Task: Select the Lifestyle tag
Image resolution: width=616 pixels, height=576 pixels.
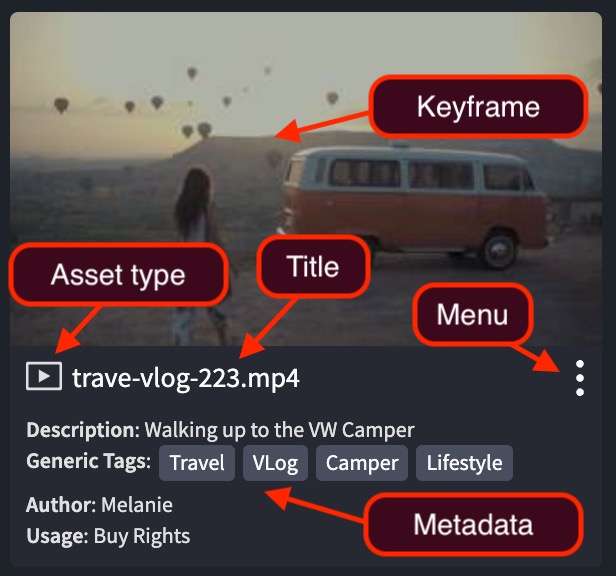Action: pyautogui.click(x=464, y=463)
